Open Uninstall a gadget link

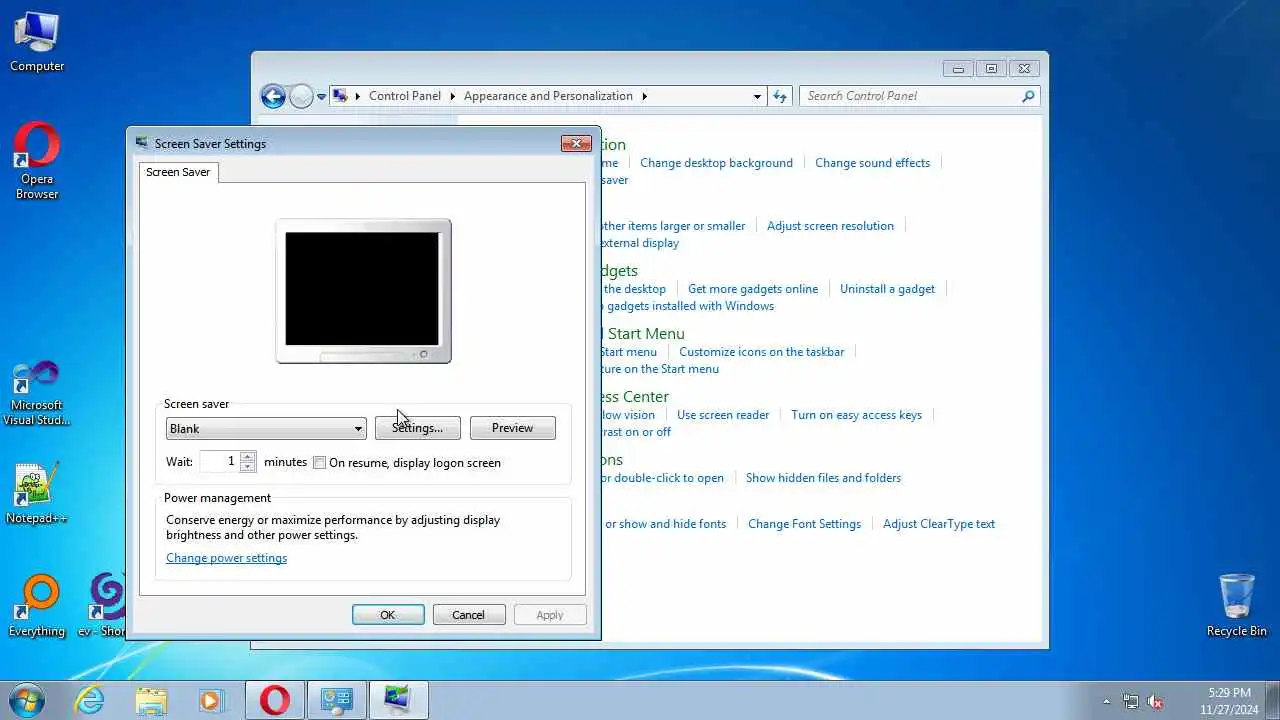(887, 289)
